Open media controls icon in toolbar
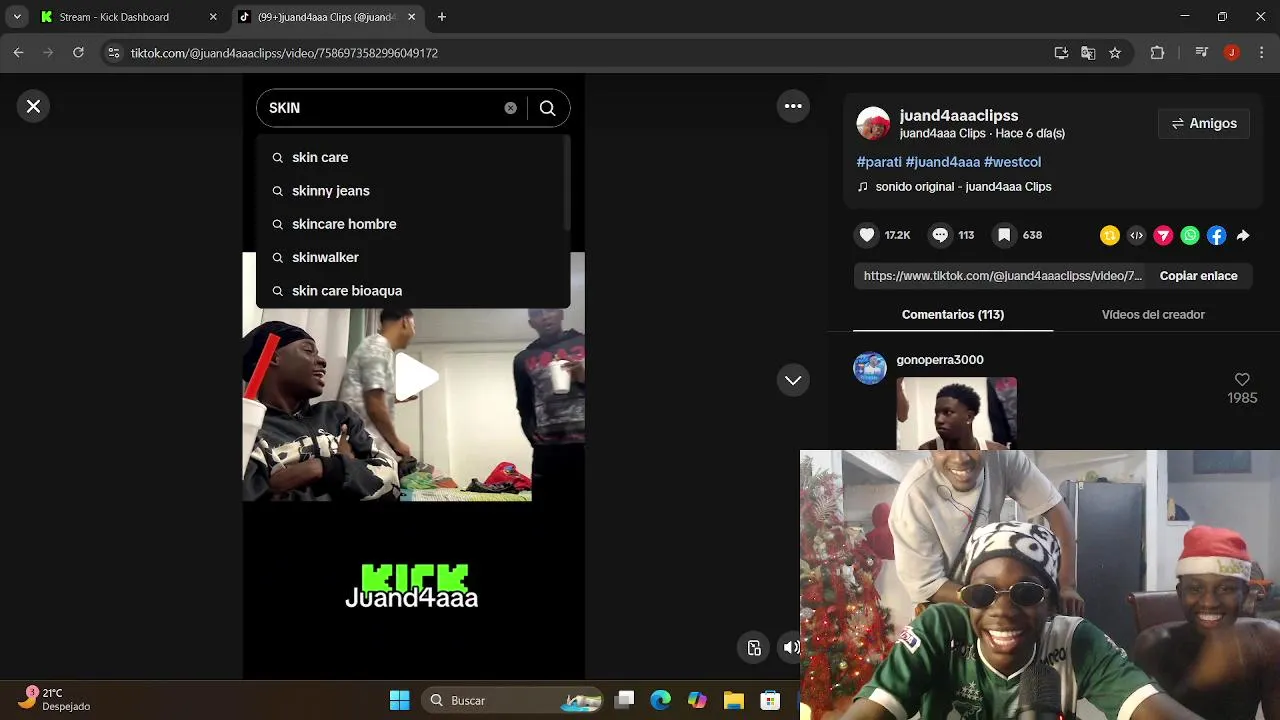This screenshot has width=1280, height=720. 1202,53
